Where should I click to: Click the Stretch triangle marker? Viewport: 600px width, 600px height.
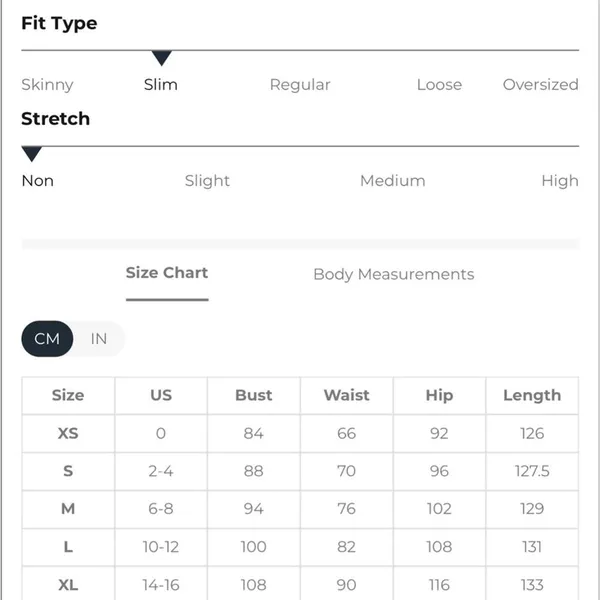[x=32, y=154]
